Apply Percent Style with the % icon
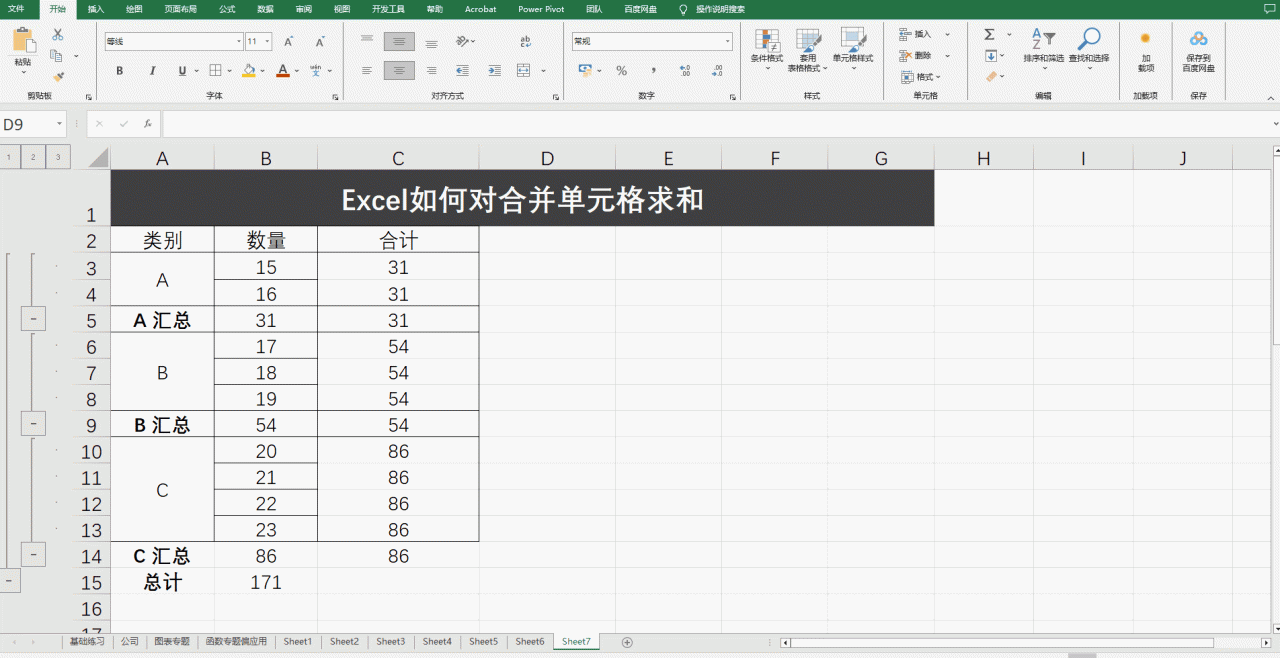 [621, 71]
